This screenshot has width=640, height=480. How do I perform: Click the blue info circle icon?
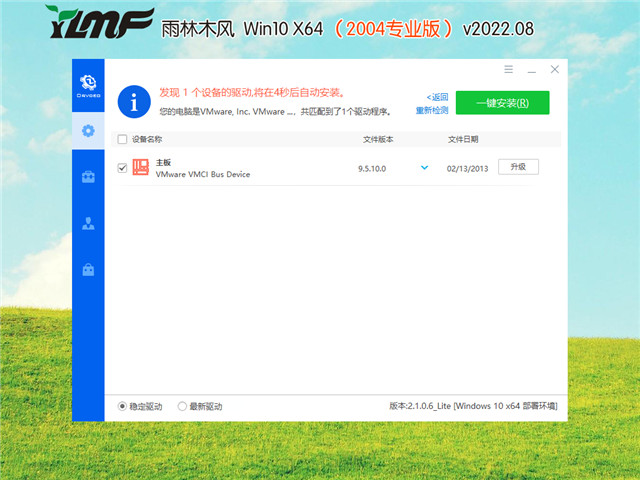click(134, 102)
